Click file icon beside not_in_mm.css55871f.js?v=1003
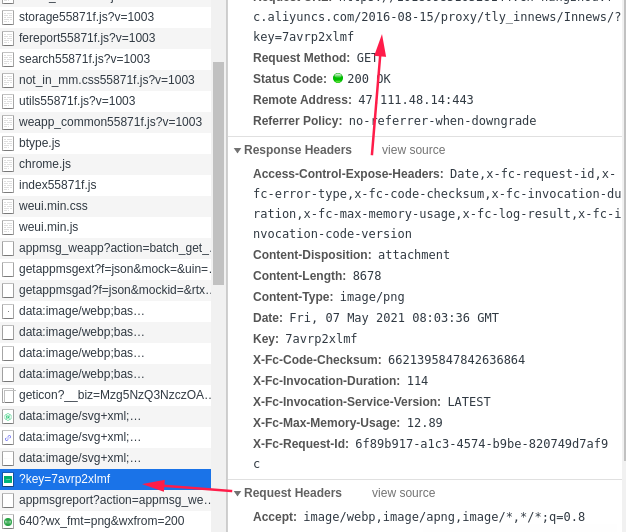The height and width of the screenshot is (532, 626). click(x=8, y=80)
